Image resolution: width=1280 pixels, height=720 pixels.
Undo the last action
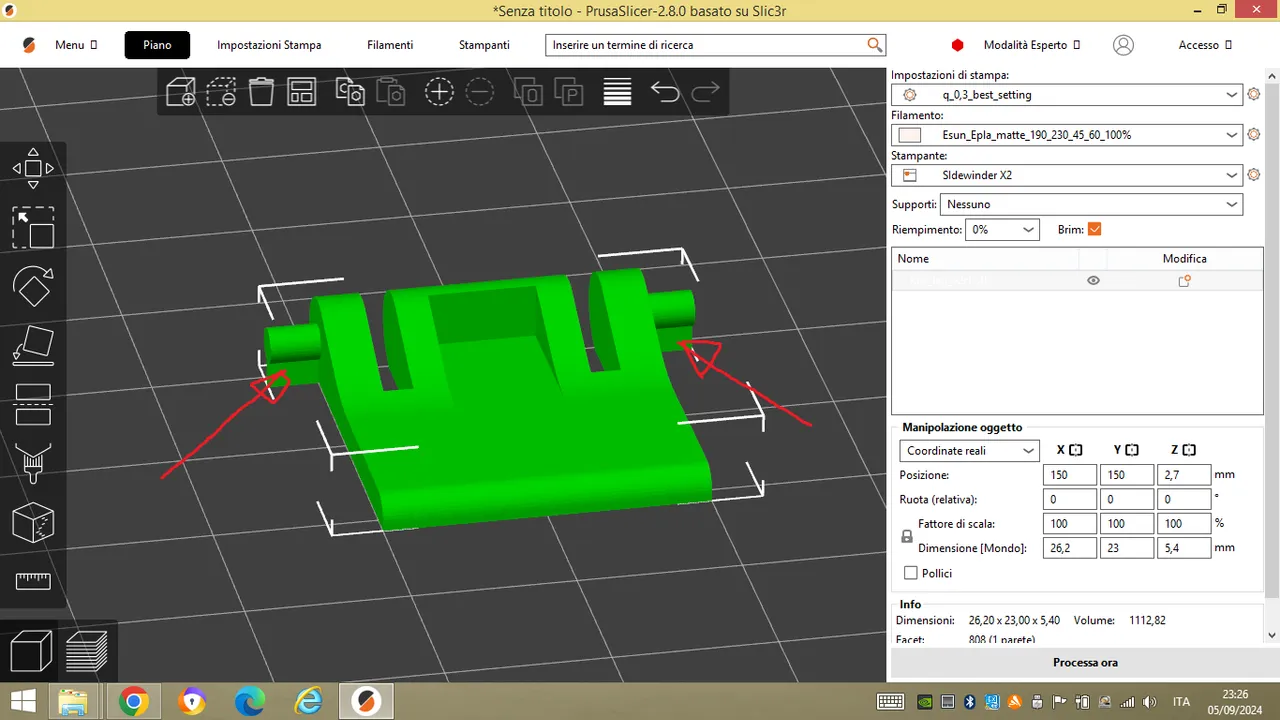click(x=665, y=91)
